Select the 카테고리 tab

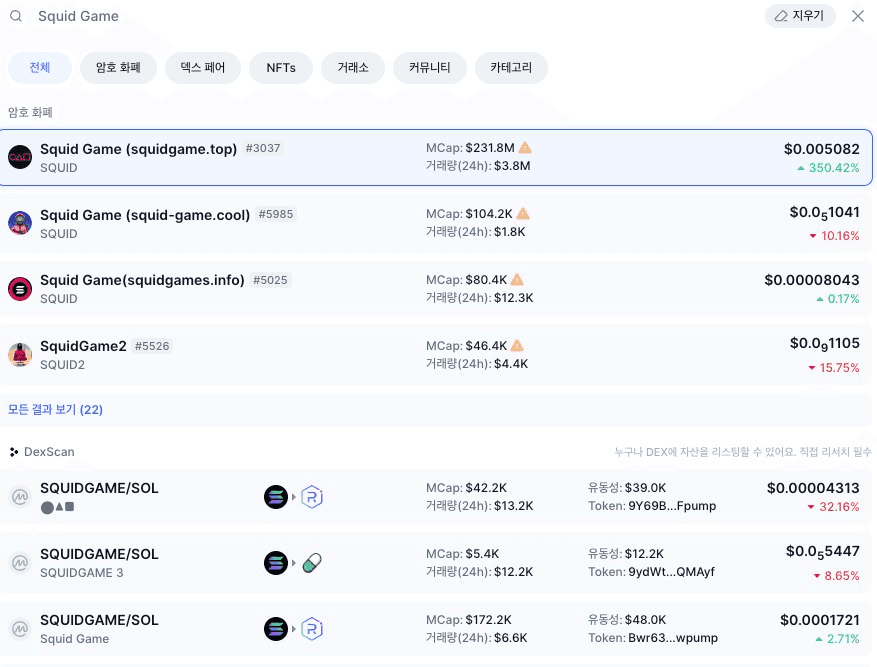[x=511, y=68]
